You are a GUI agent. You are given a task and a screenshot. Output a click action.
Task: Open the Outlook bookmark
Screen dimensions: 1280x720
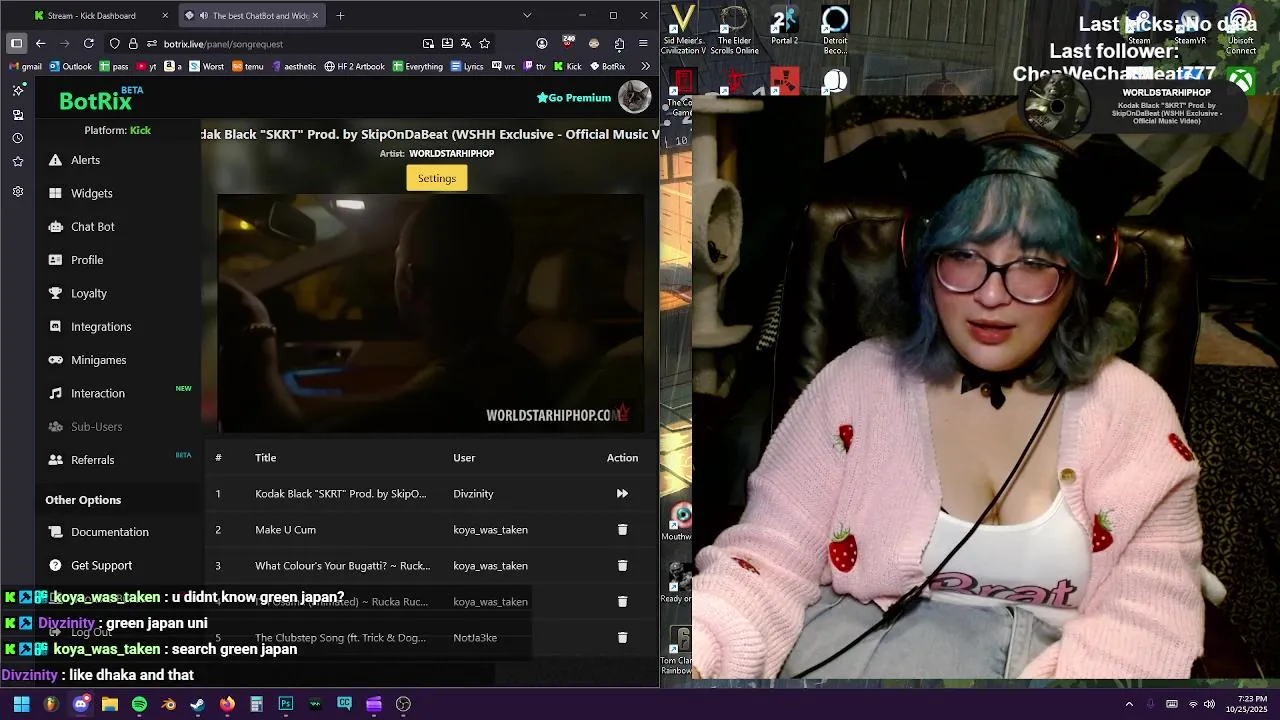coord(70,67)
